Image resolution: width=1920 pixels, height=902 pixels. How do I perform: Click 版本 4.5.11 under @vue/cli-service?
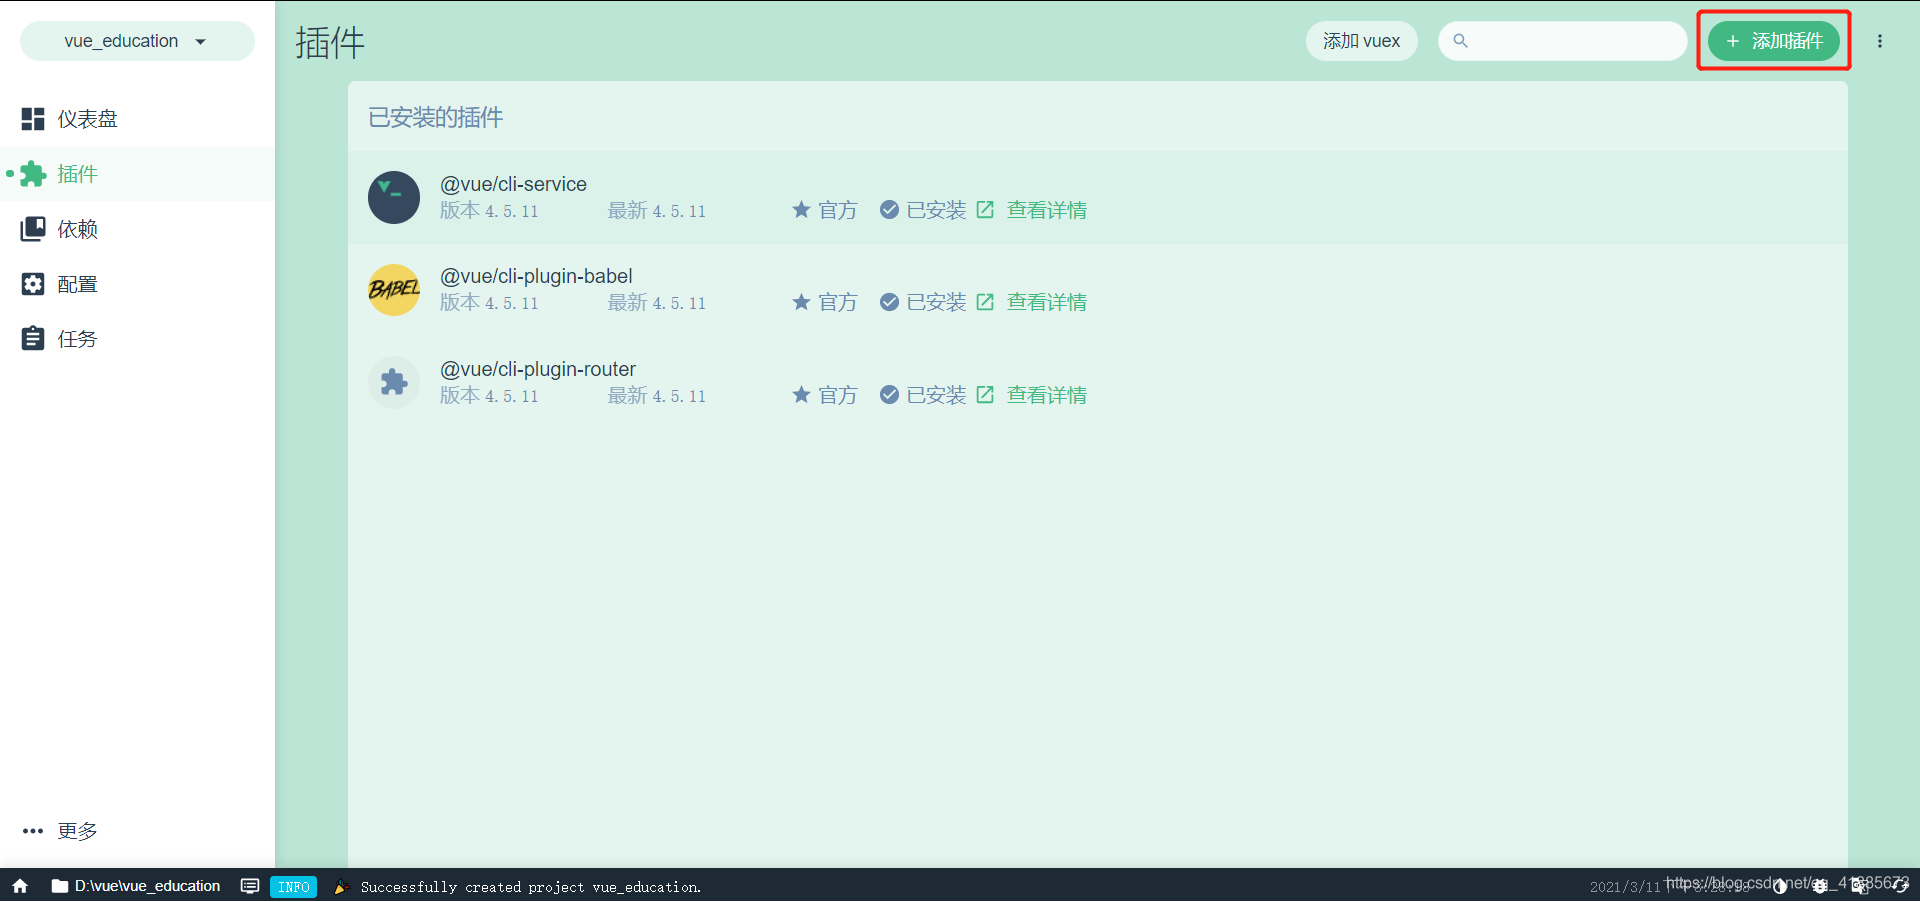coord(489,211)
